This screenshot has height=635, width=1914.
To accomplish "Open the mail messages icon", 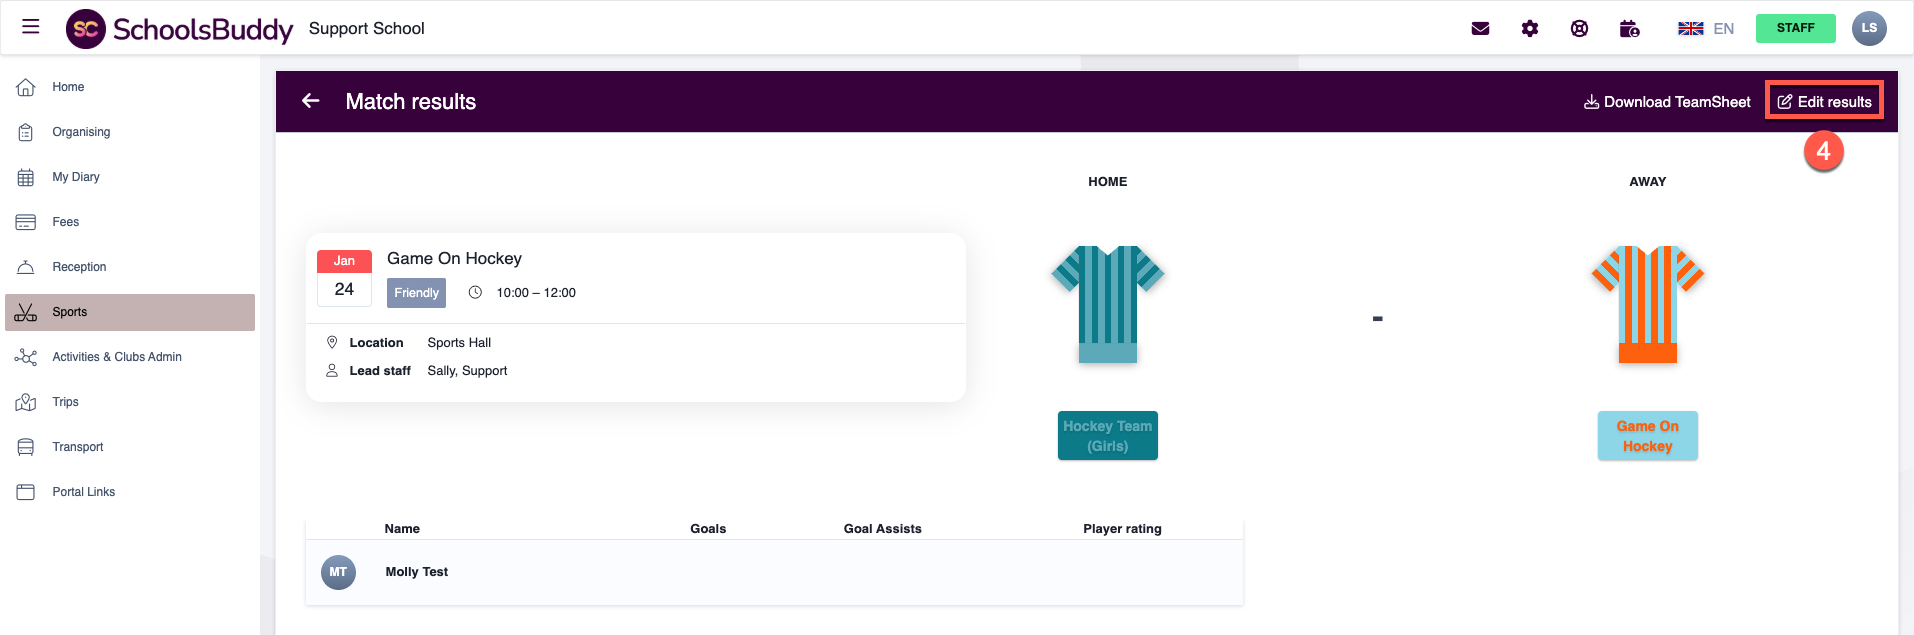I will coord(1480,29).
